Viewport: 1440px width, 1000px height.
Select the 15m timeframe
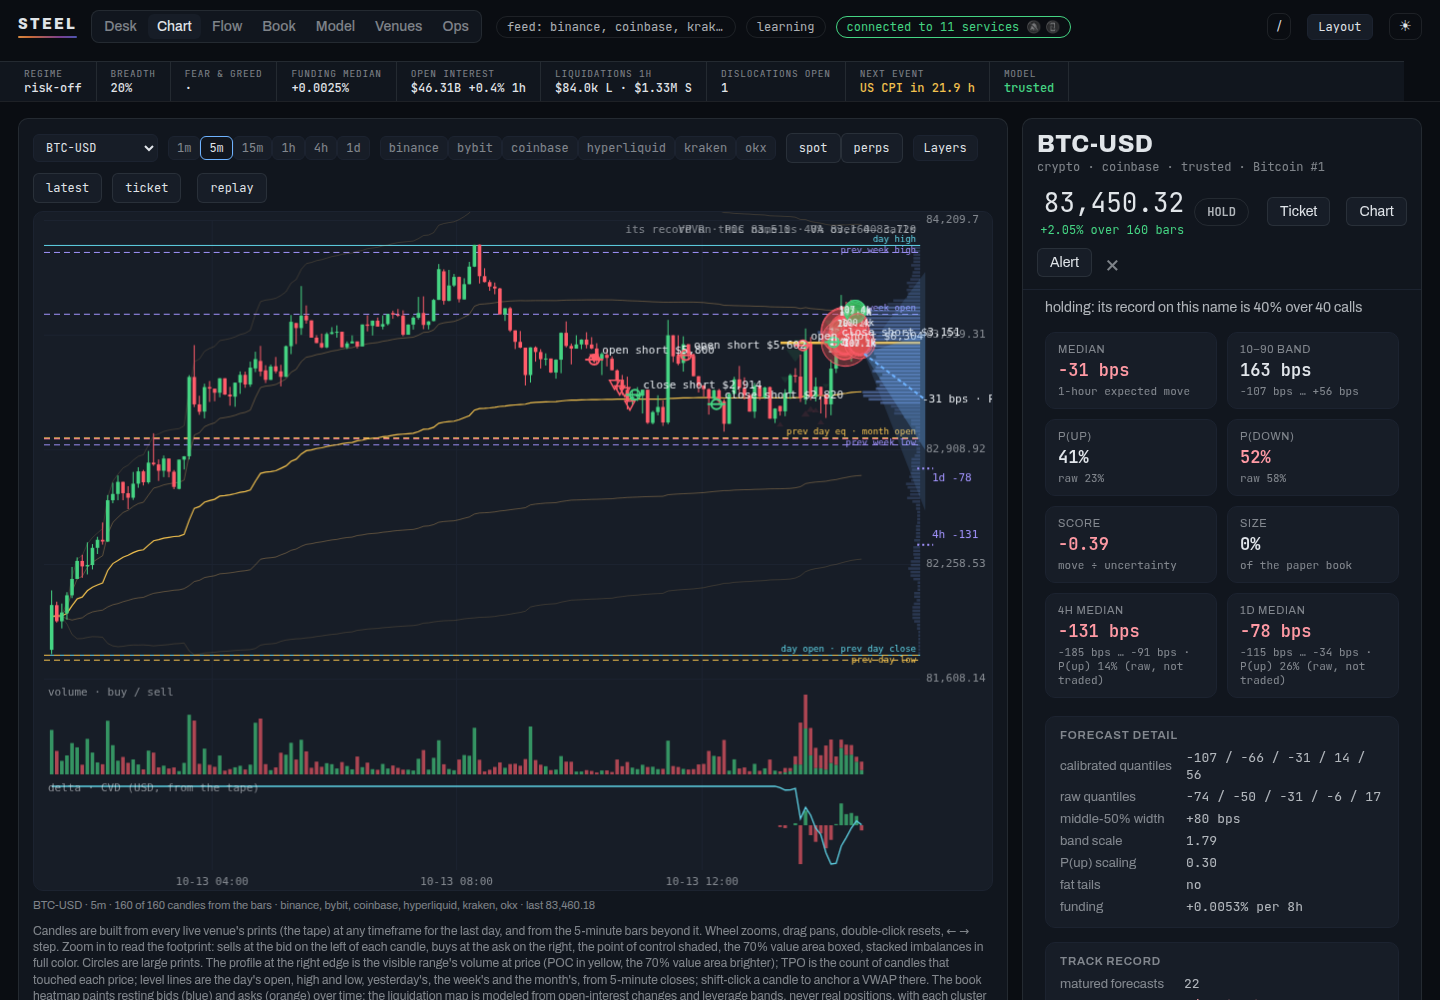click(x=253, y=148)
